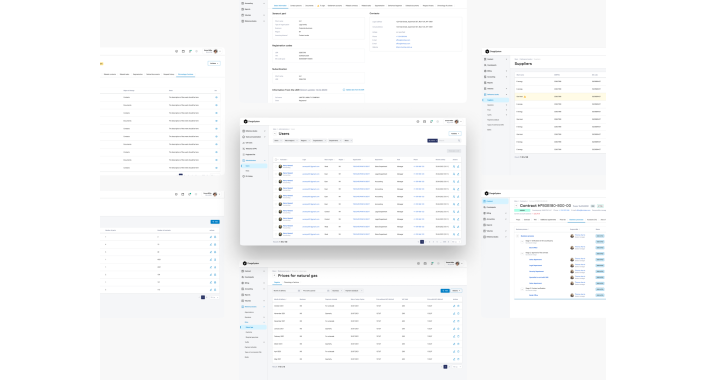The height and width of the screenshot is (380, 707).
Task: Collapse the highlighted Administration section in the Users sidebar
Action: (x=264, y=160)
